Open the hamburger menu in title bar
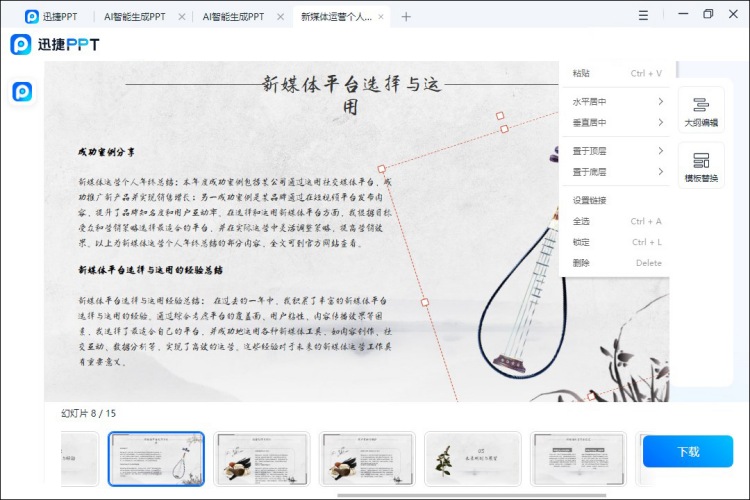 pyautogui.click(x=643, y=16)
